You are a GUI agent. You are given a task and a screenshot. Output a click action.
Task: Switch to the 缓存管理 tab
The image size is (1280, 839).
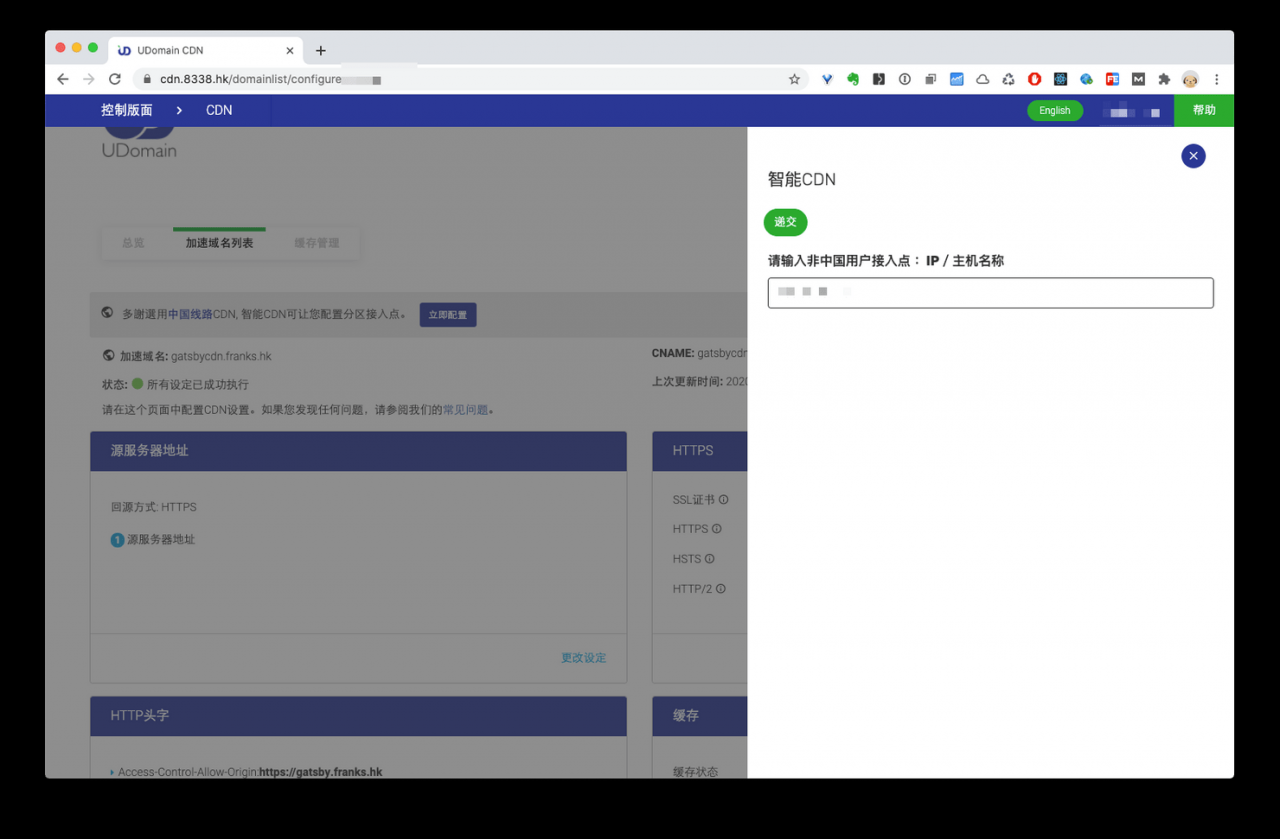317,242
